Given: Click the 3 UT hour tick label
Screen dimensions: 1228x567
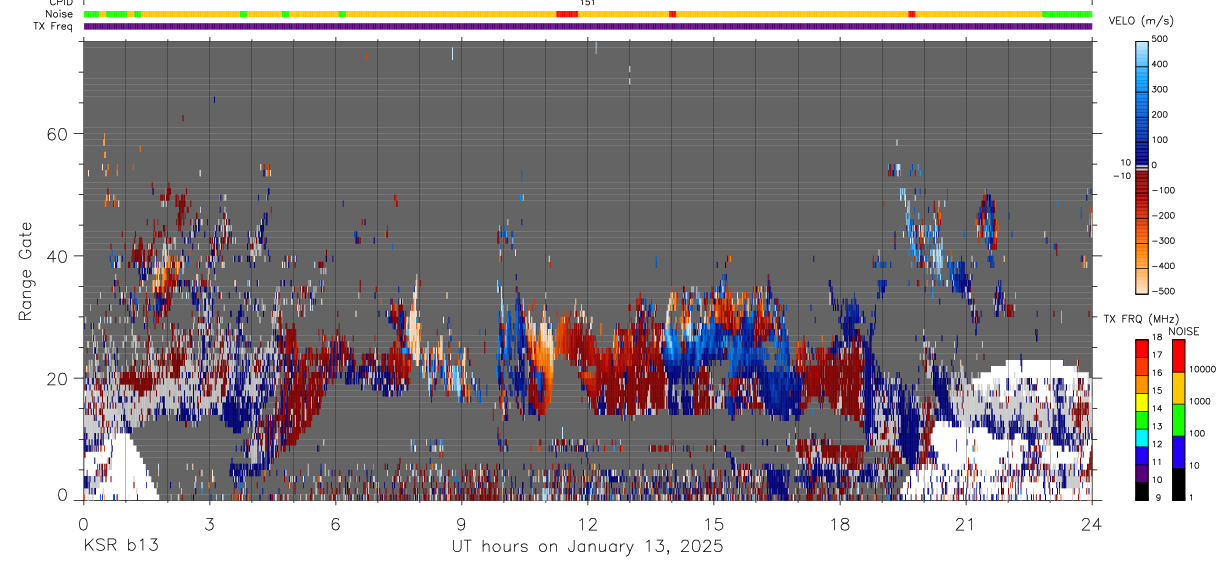Looking at the screenshot, I should pos(210,524).
